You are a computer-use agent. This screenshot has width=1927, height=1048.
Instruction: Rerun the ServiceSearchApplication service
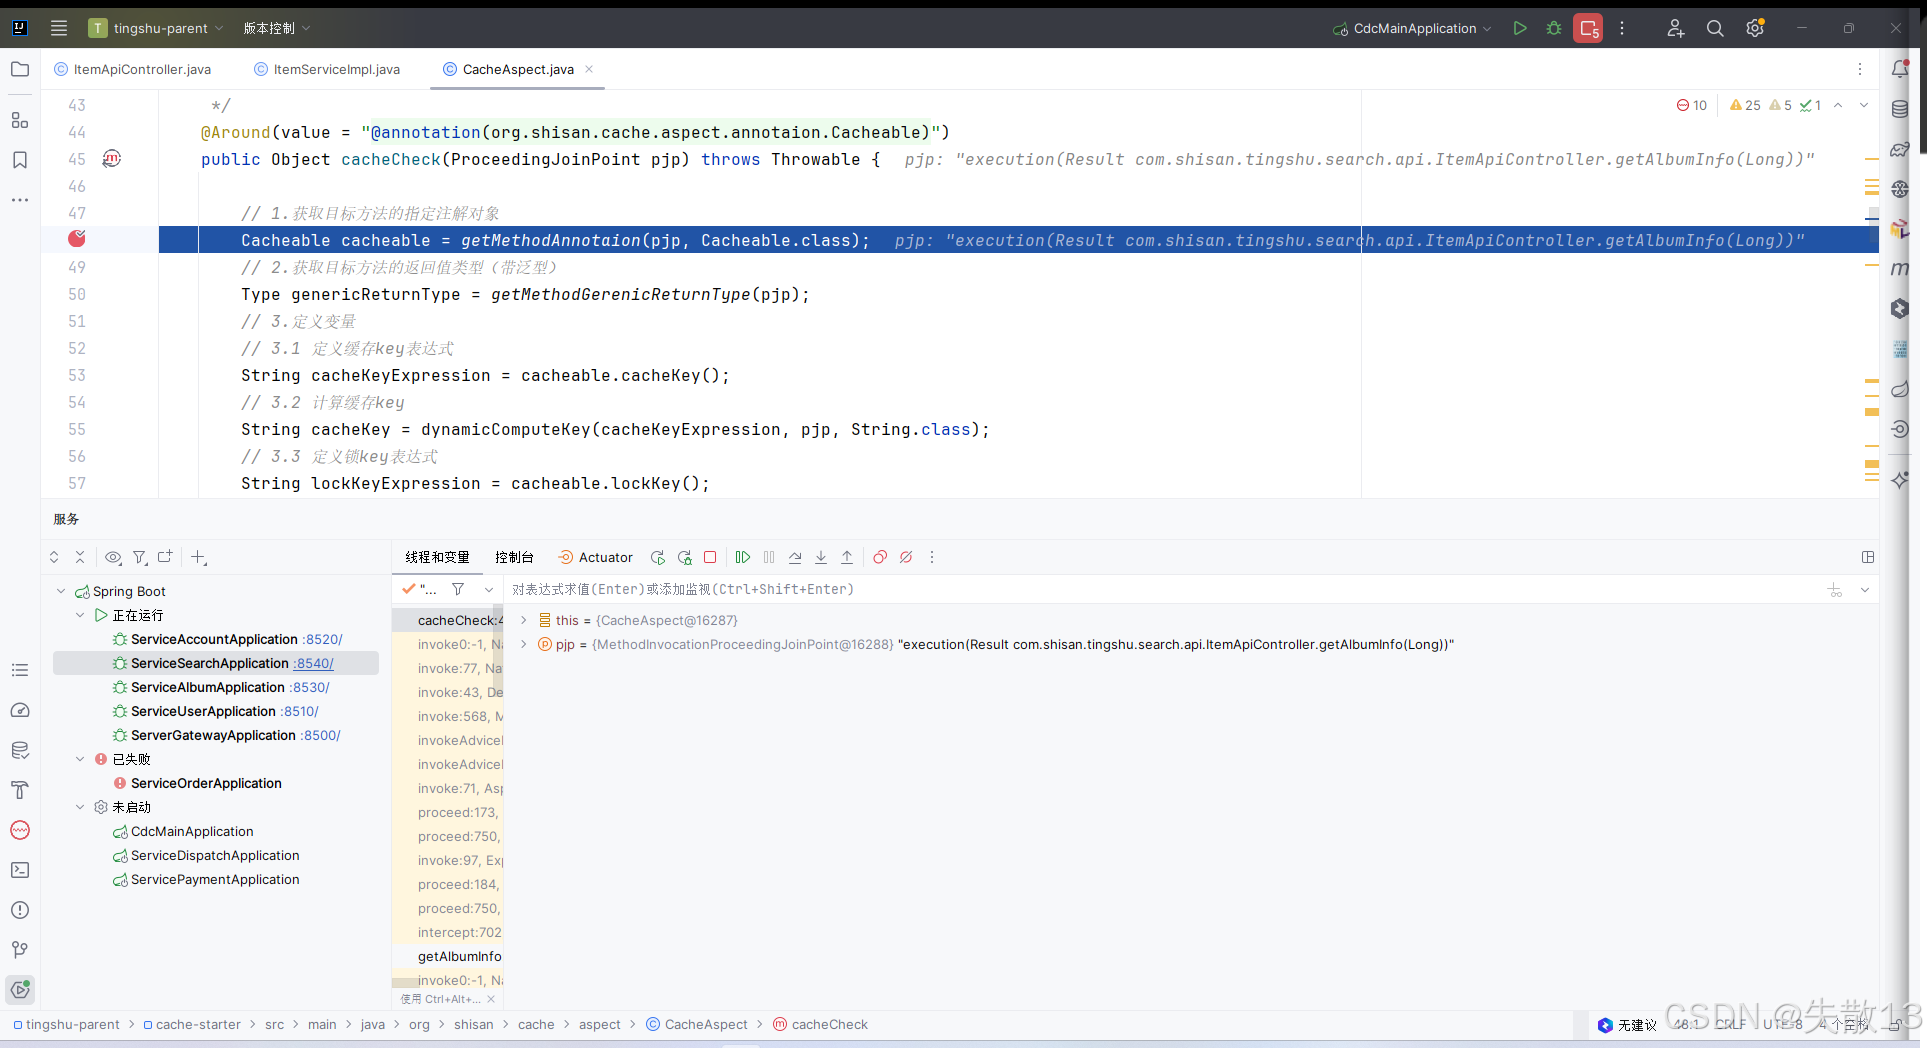(658, 557)
